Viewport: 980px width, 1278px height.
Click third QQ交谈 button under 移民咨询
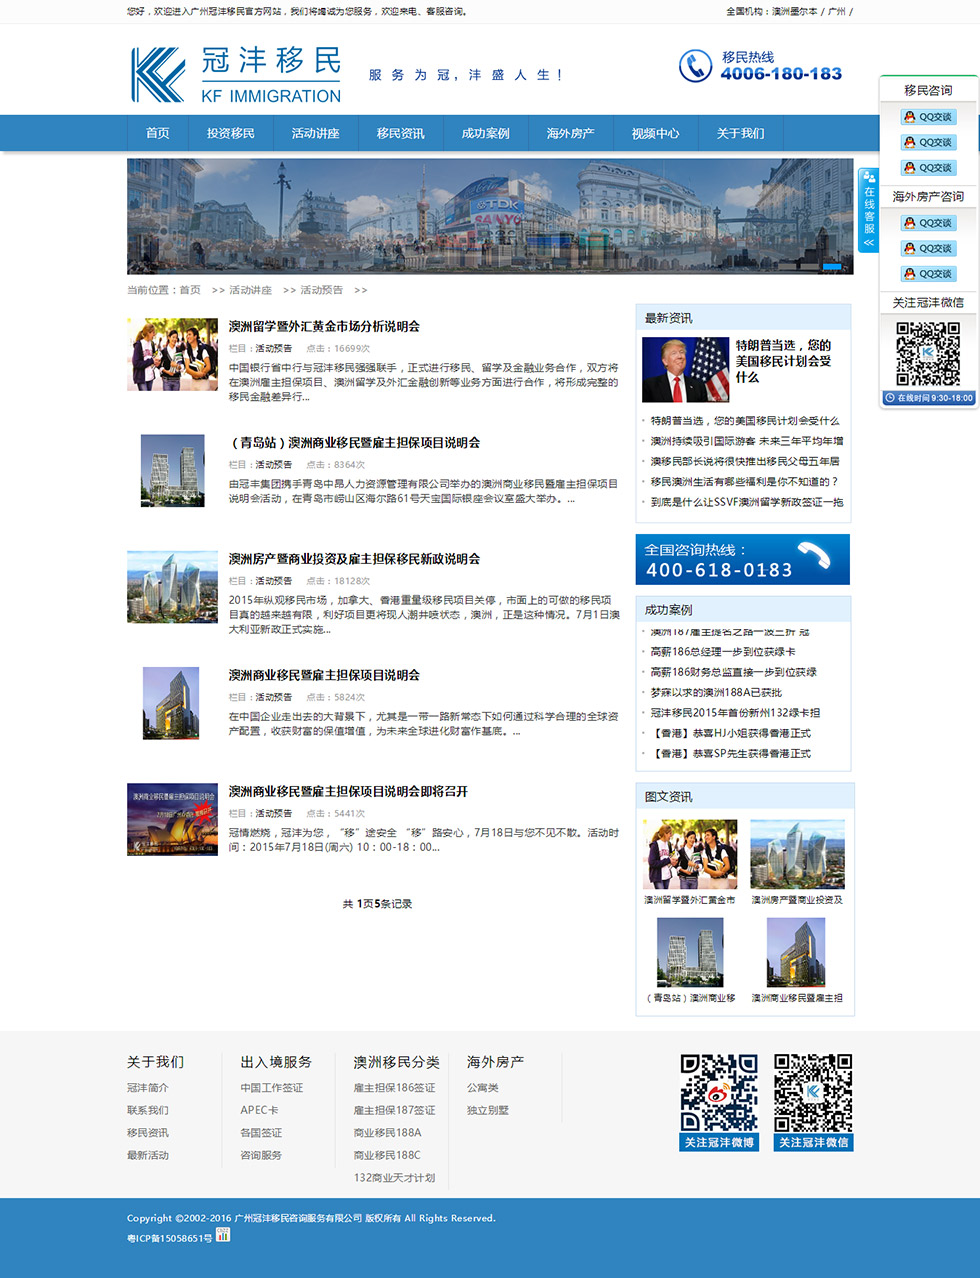pyautogui.click(x=928, y=168)
